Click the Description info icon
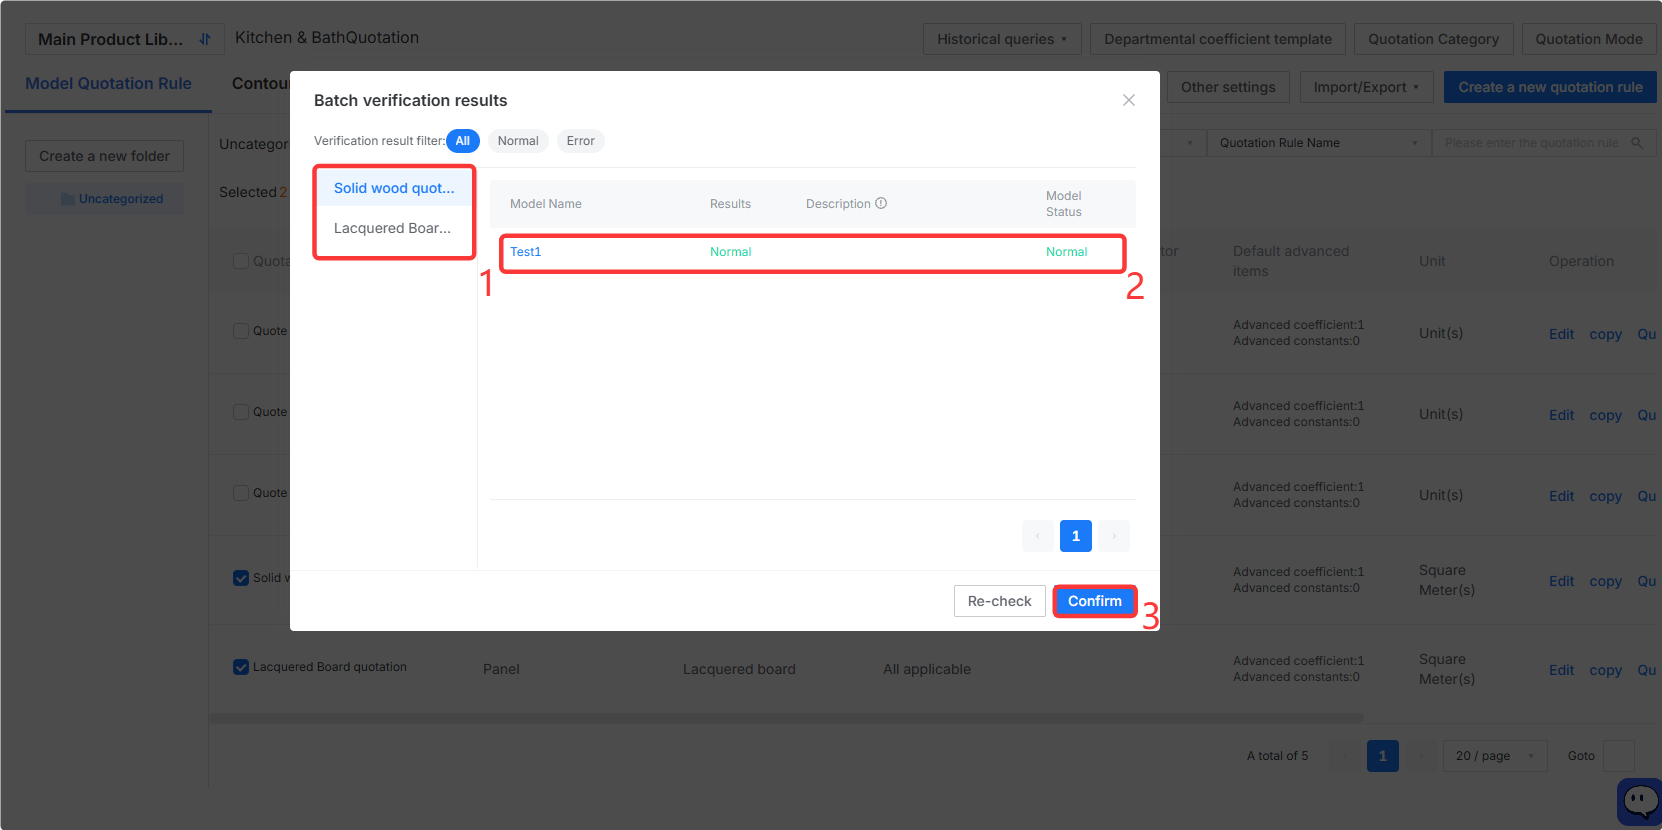1662x830 pixels. pos(881,203)
